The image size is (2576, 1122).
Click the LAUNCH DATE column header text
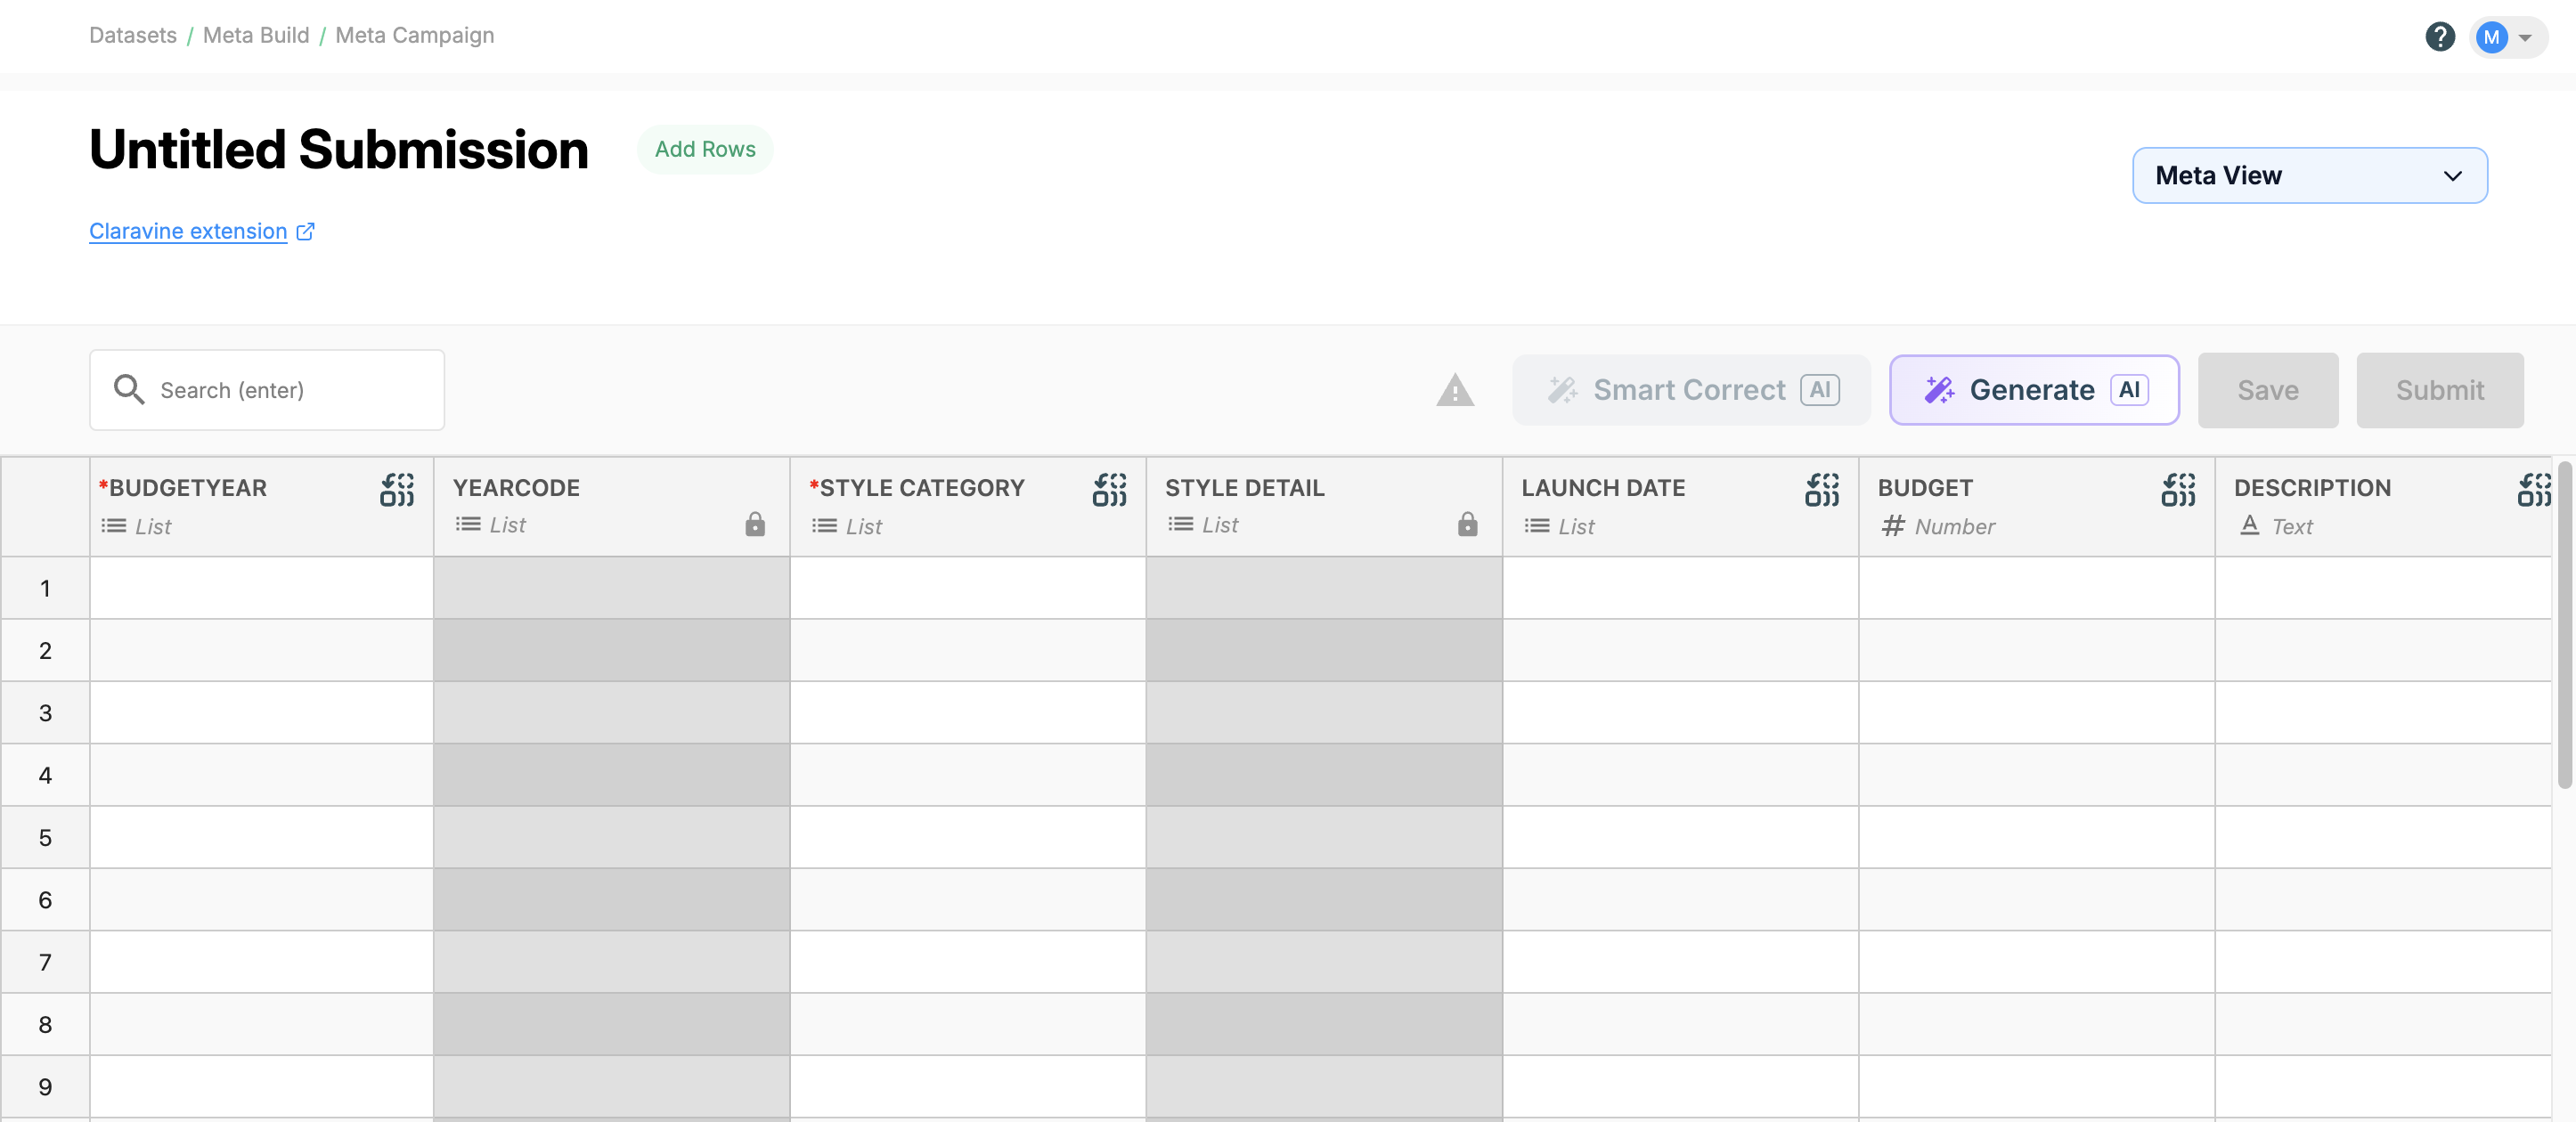1603,488
